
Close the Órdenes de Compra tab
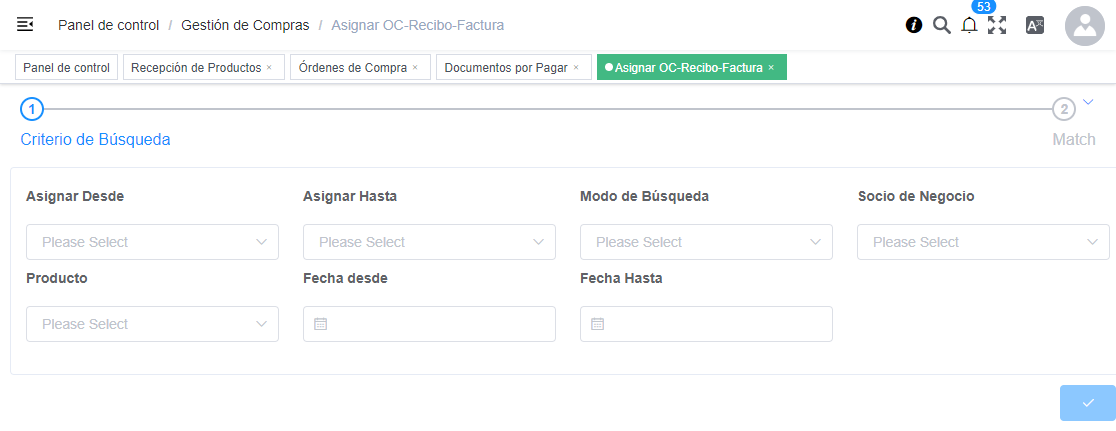click(x=415, y=68)
